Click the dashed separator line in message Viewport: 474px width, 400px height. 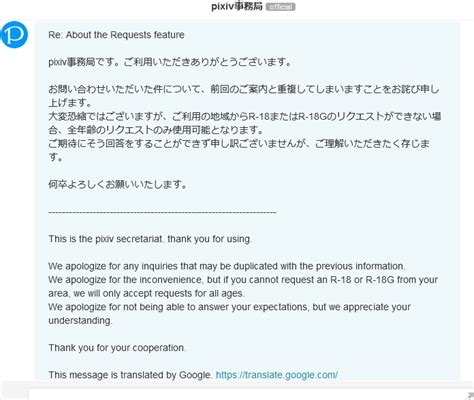tap(162, 212)
